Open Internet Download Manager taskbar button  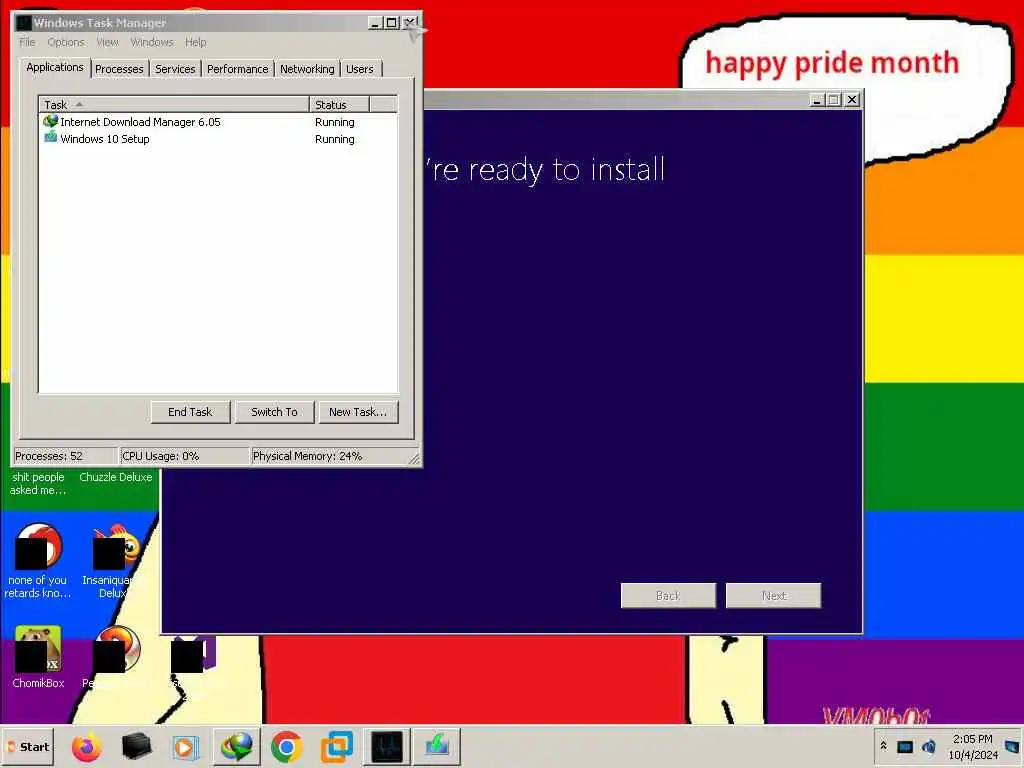pos(236,746)
